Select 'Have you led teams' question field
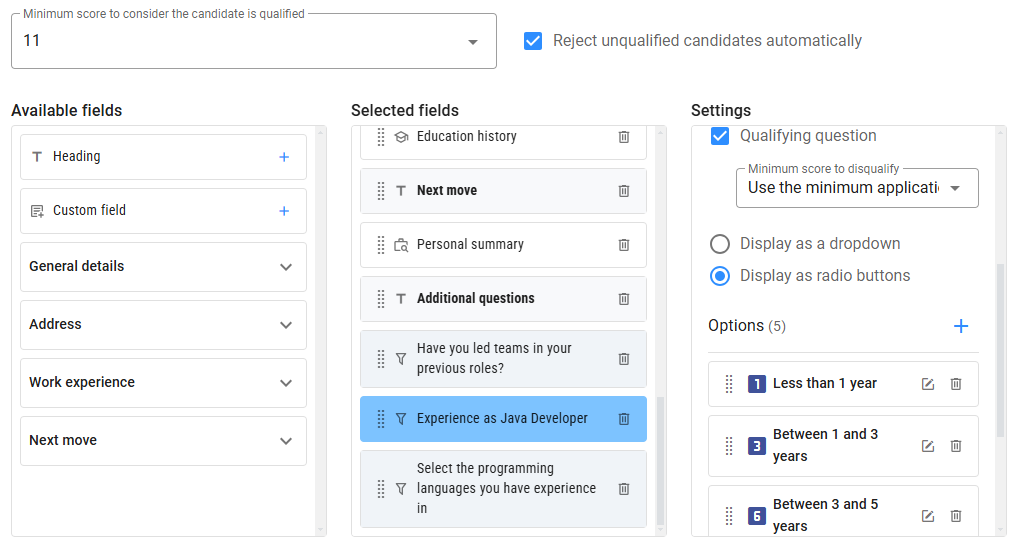 (495, 359)
